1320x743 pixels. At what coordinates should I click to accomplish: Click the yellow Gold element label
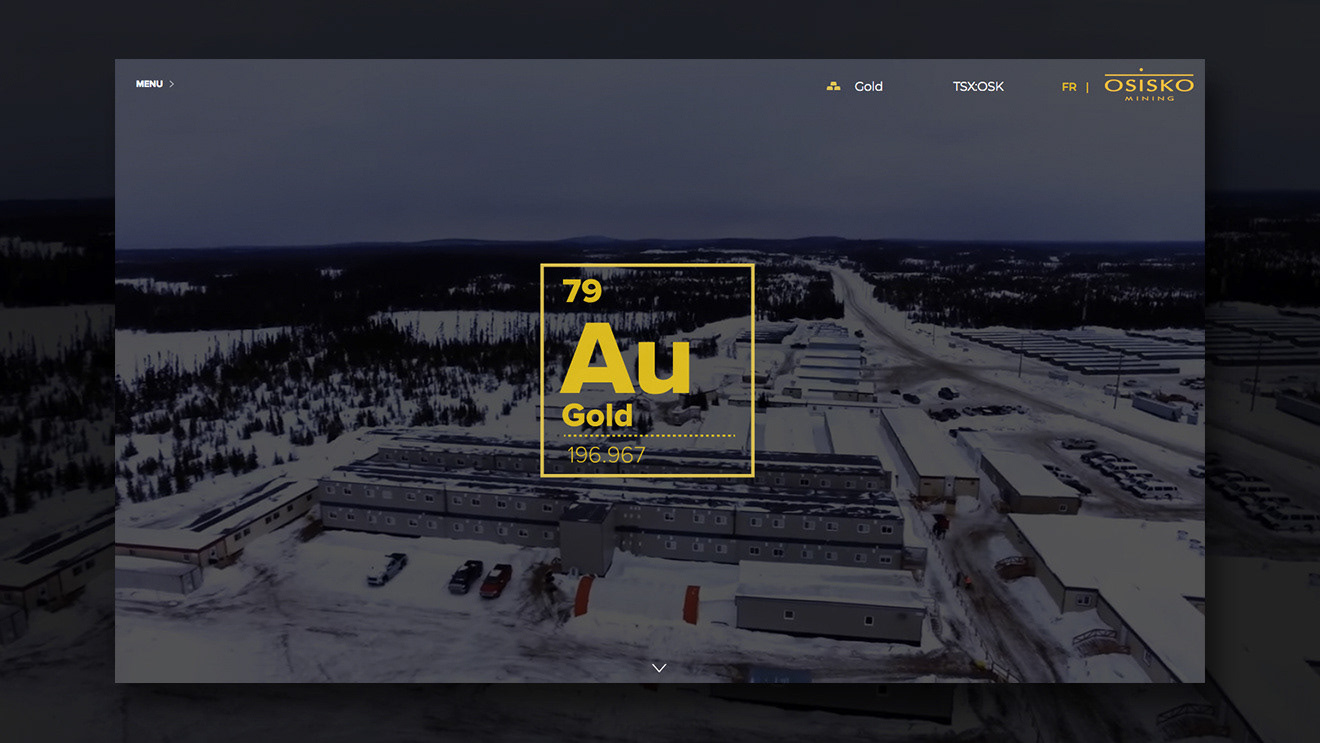597,415
